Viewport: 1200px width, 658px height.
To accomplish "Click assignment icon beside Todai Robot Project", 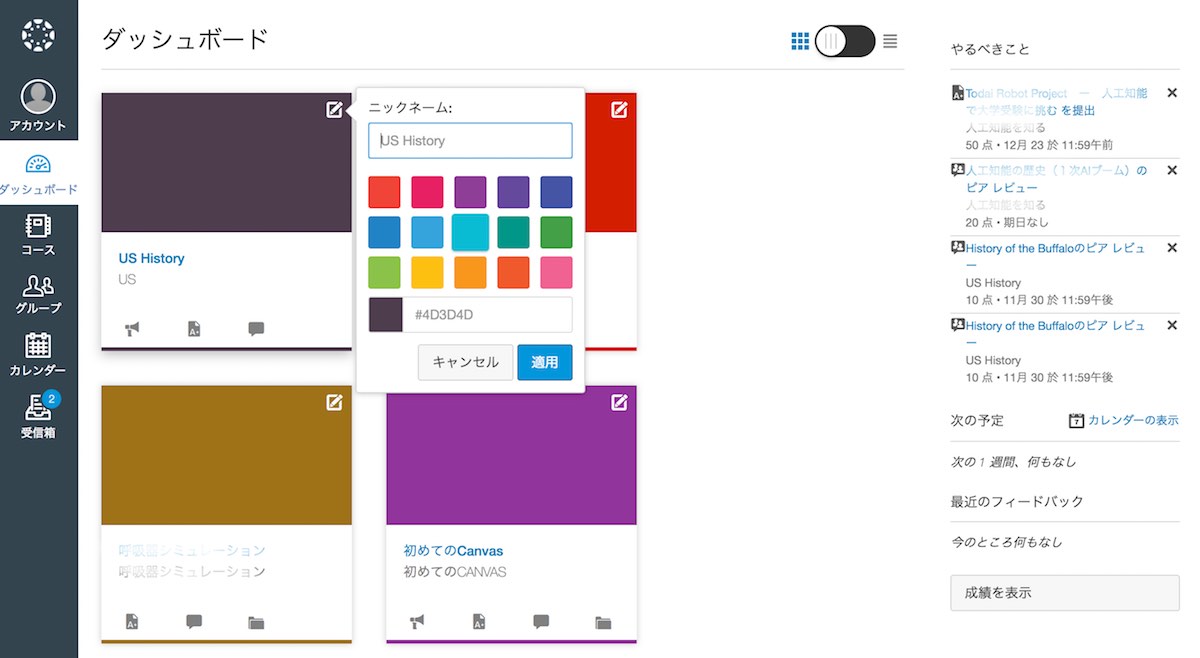I will click(957, 93).
